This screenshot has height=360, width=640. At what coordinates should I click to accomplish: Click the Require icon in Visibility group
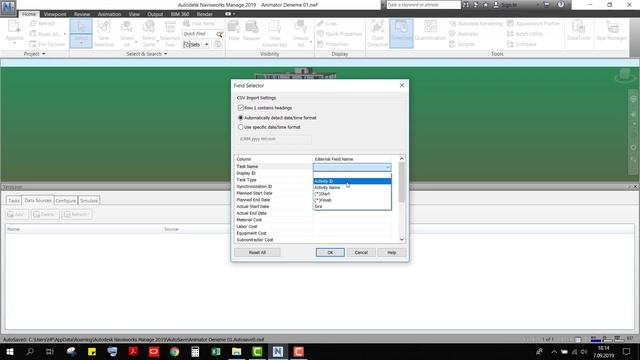point(251,27)
